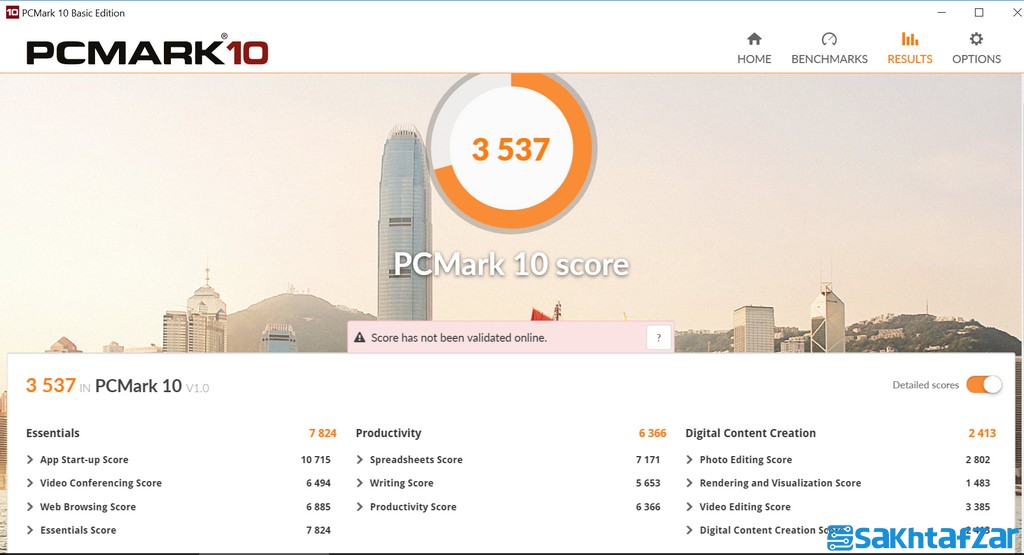Open Benchmarks via the gauge icon

829,39
